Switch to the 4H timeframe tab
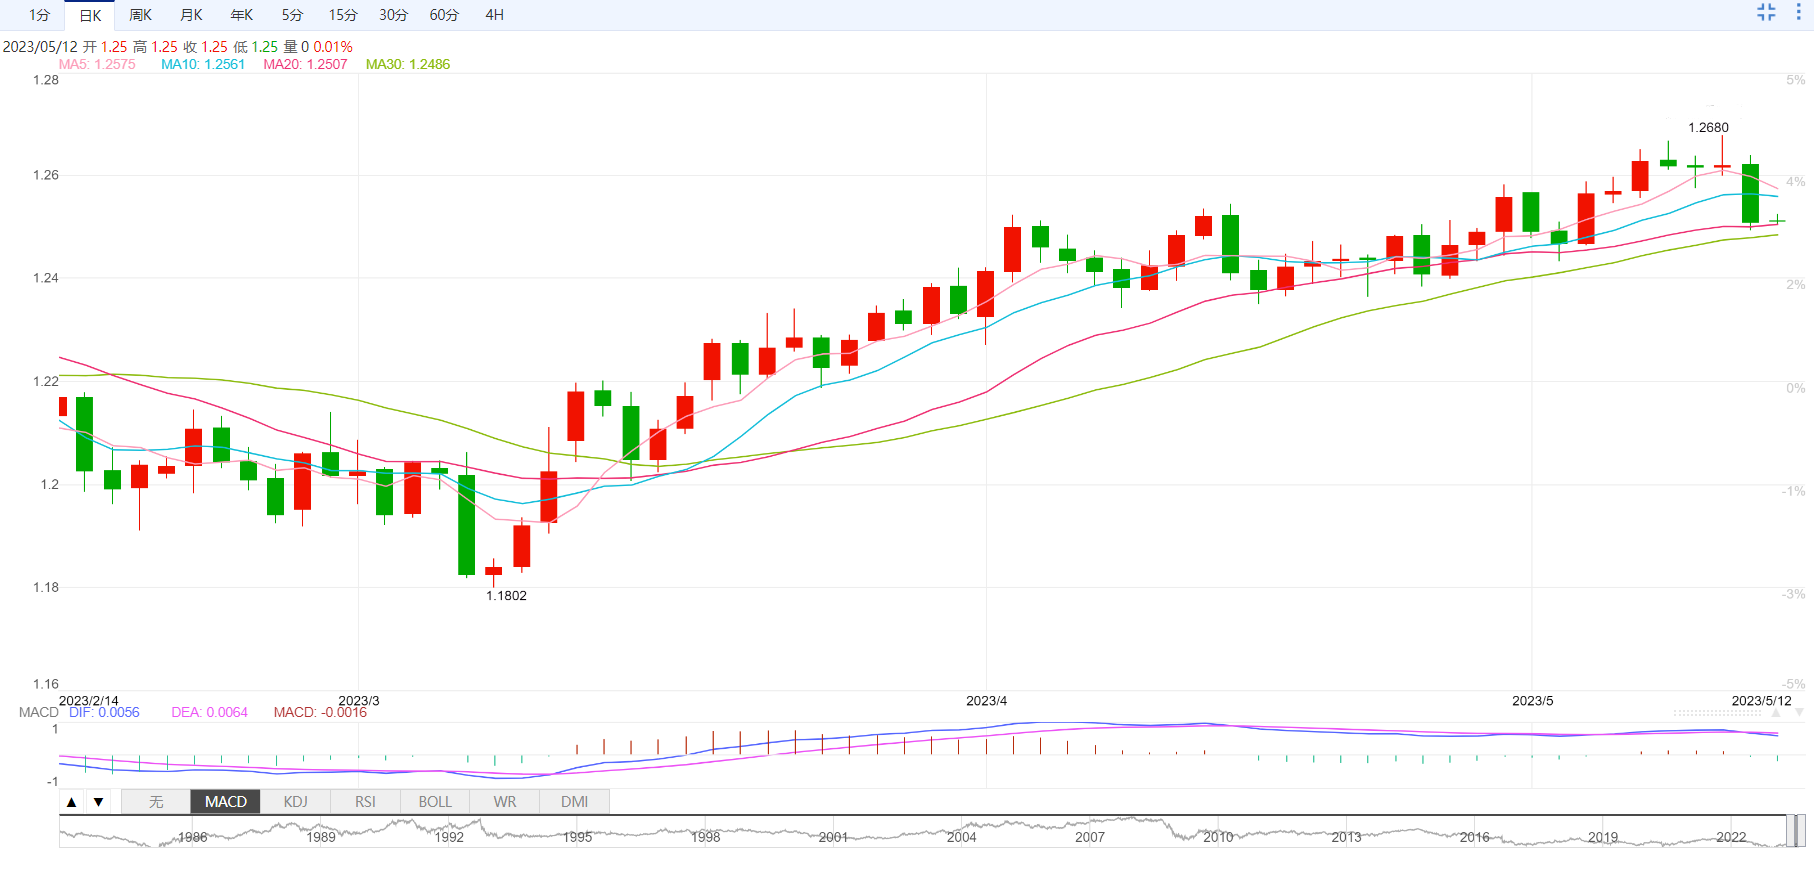Viewport: 1814px width, 882px height. click(494, 15)
